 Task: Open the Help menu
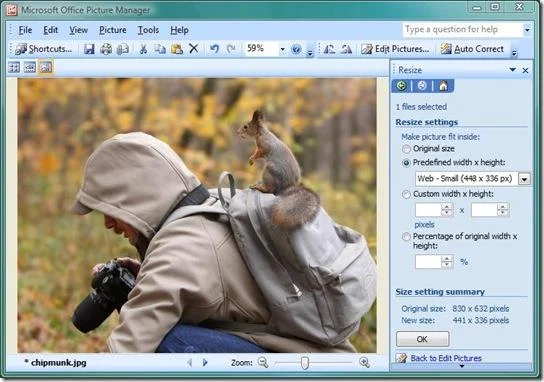coord(179,31)
